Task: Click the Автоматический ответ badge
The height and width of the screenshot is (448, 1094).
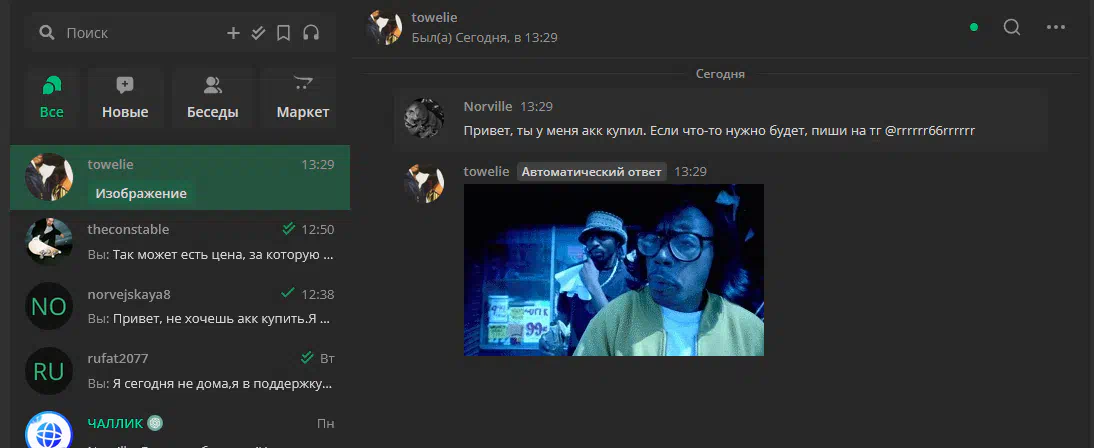Action: [x=592, y=172]
